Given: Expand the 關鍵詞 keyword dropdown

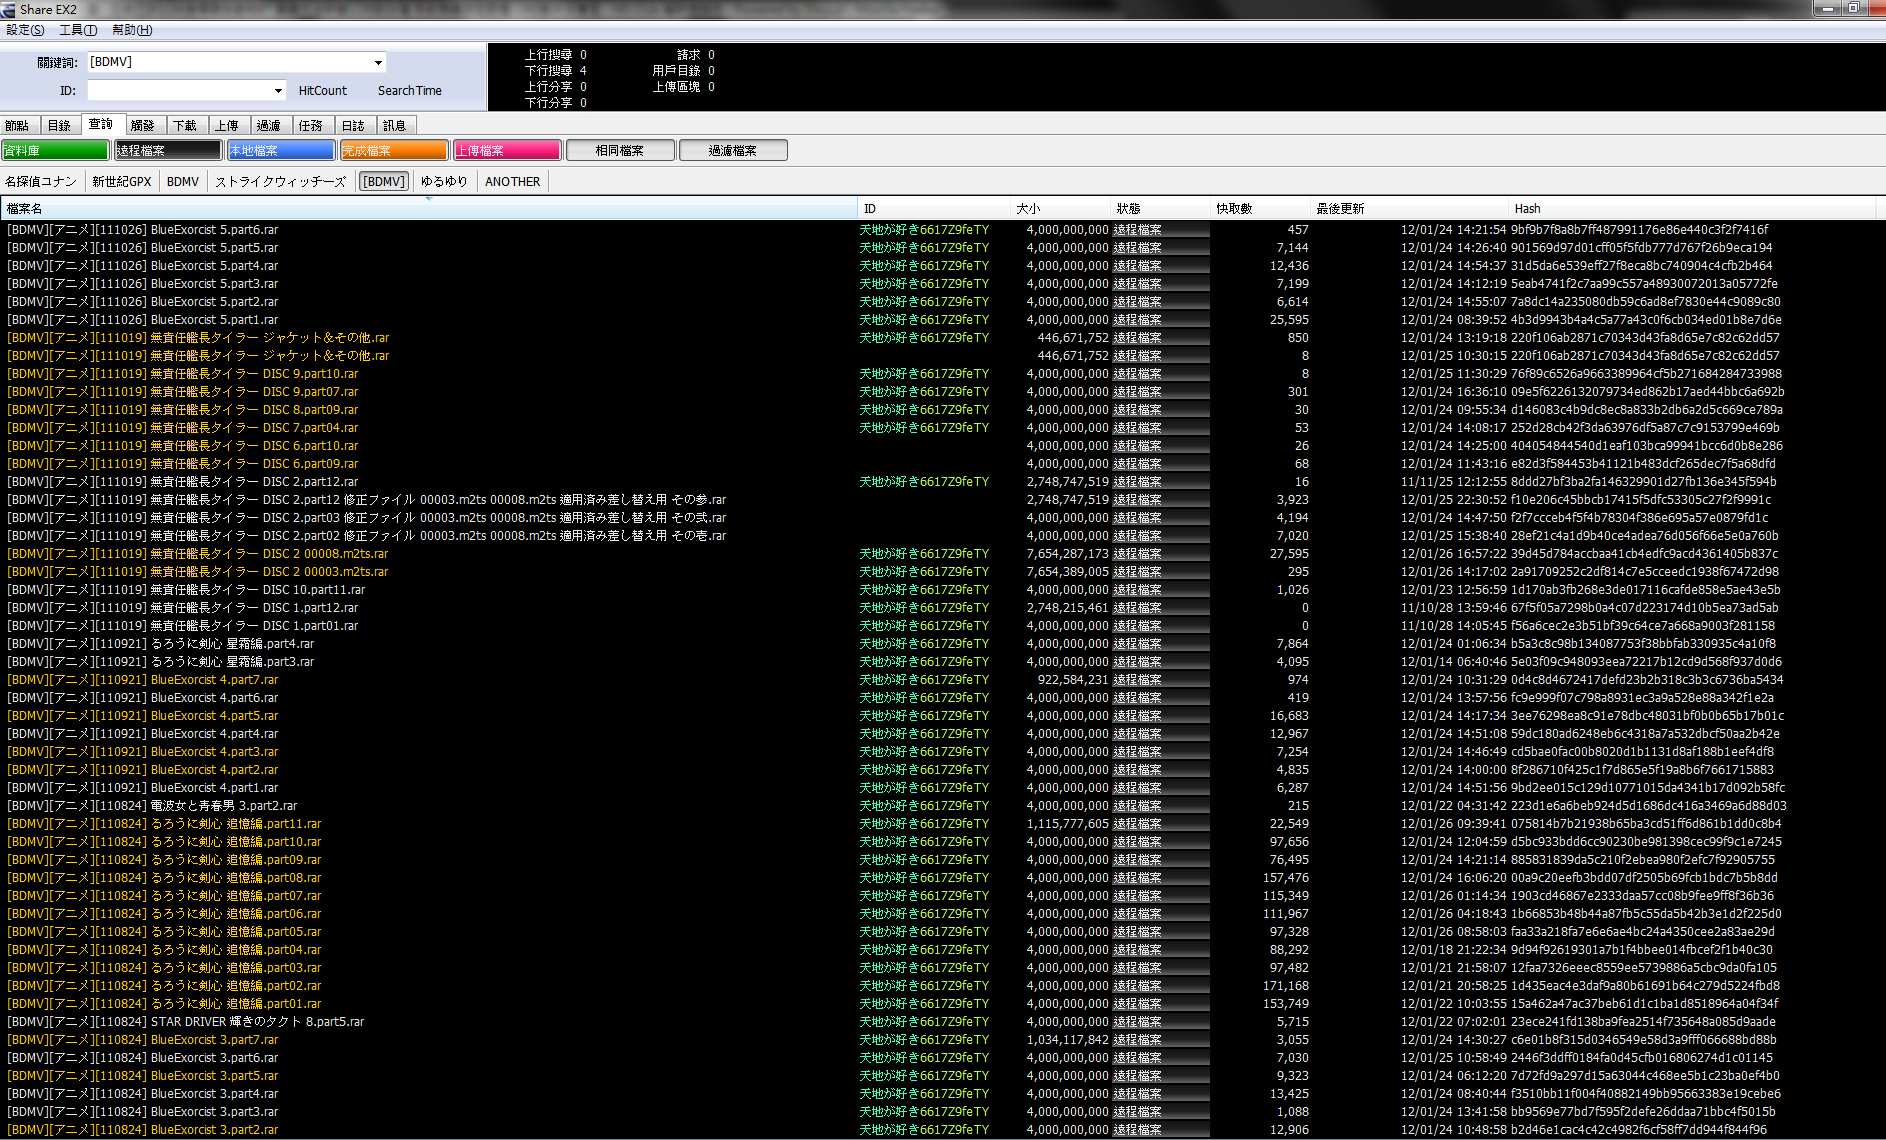Looking at the screenshot, I should tap(378, 63).
